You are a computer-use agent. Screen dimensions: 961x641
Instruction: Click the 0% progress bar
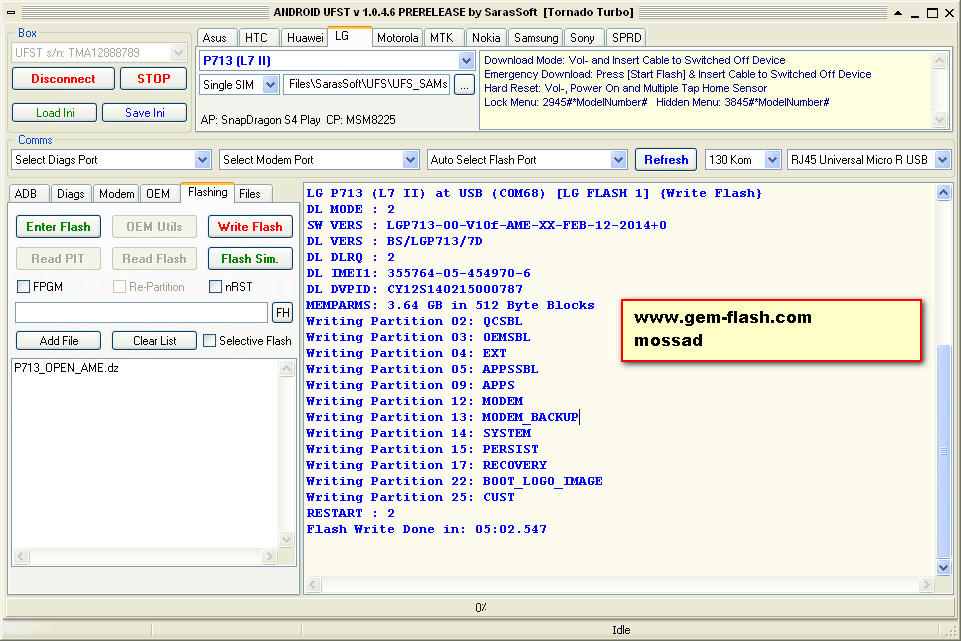point(480,607)
